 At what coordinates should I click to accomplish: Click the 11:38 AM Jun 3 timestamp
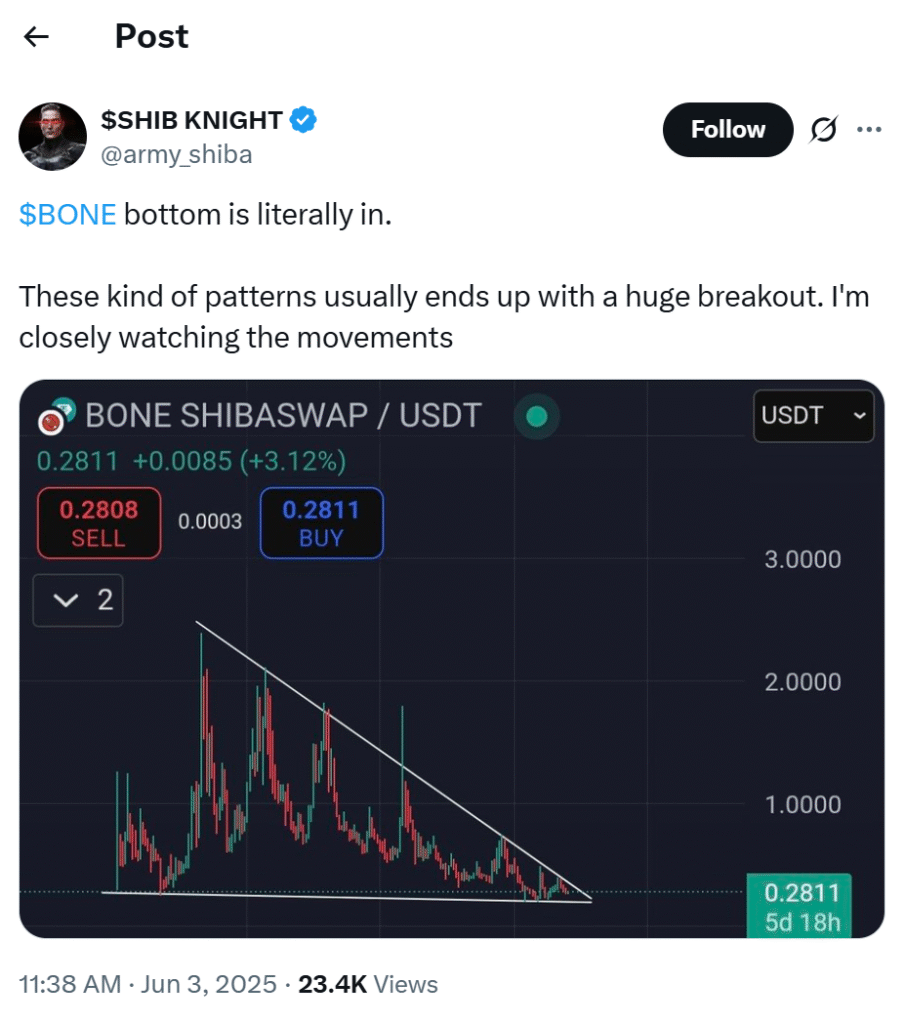tap(148, 984)
